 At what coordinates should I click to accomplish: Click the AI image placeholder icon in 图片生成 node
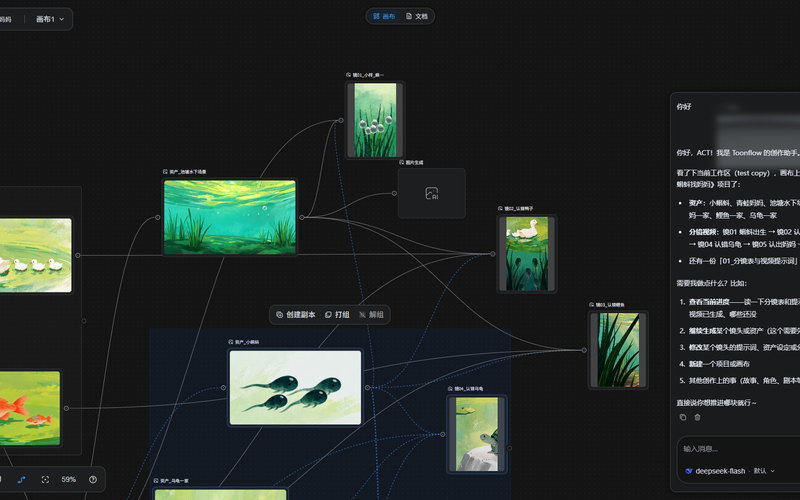pos(432,193)
